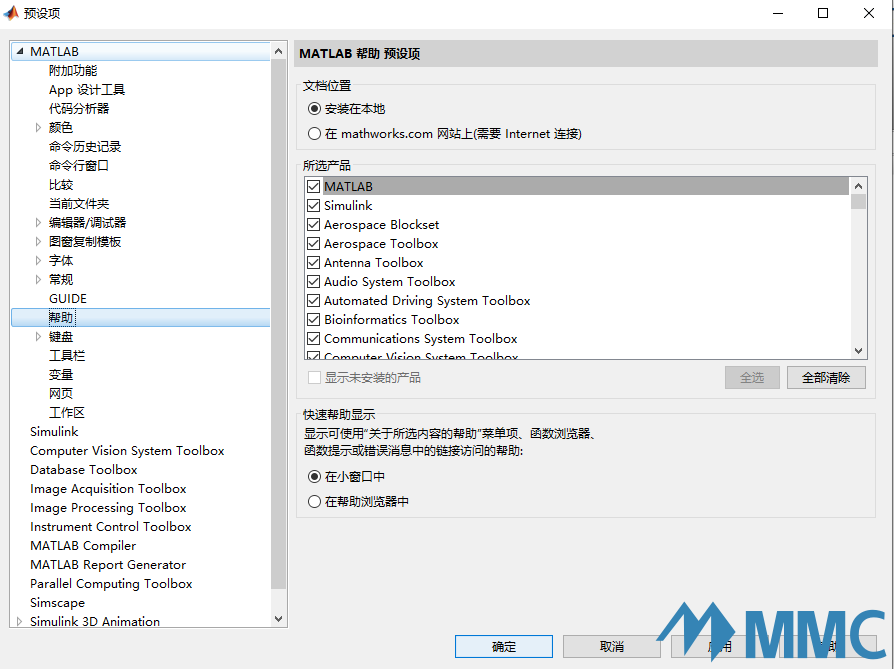Select 变量 (Variables) in the tree

tap(61, 375)
